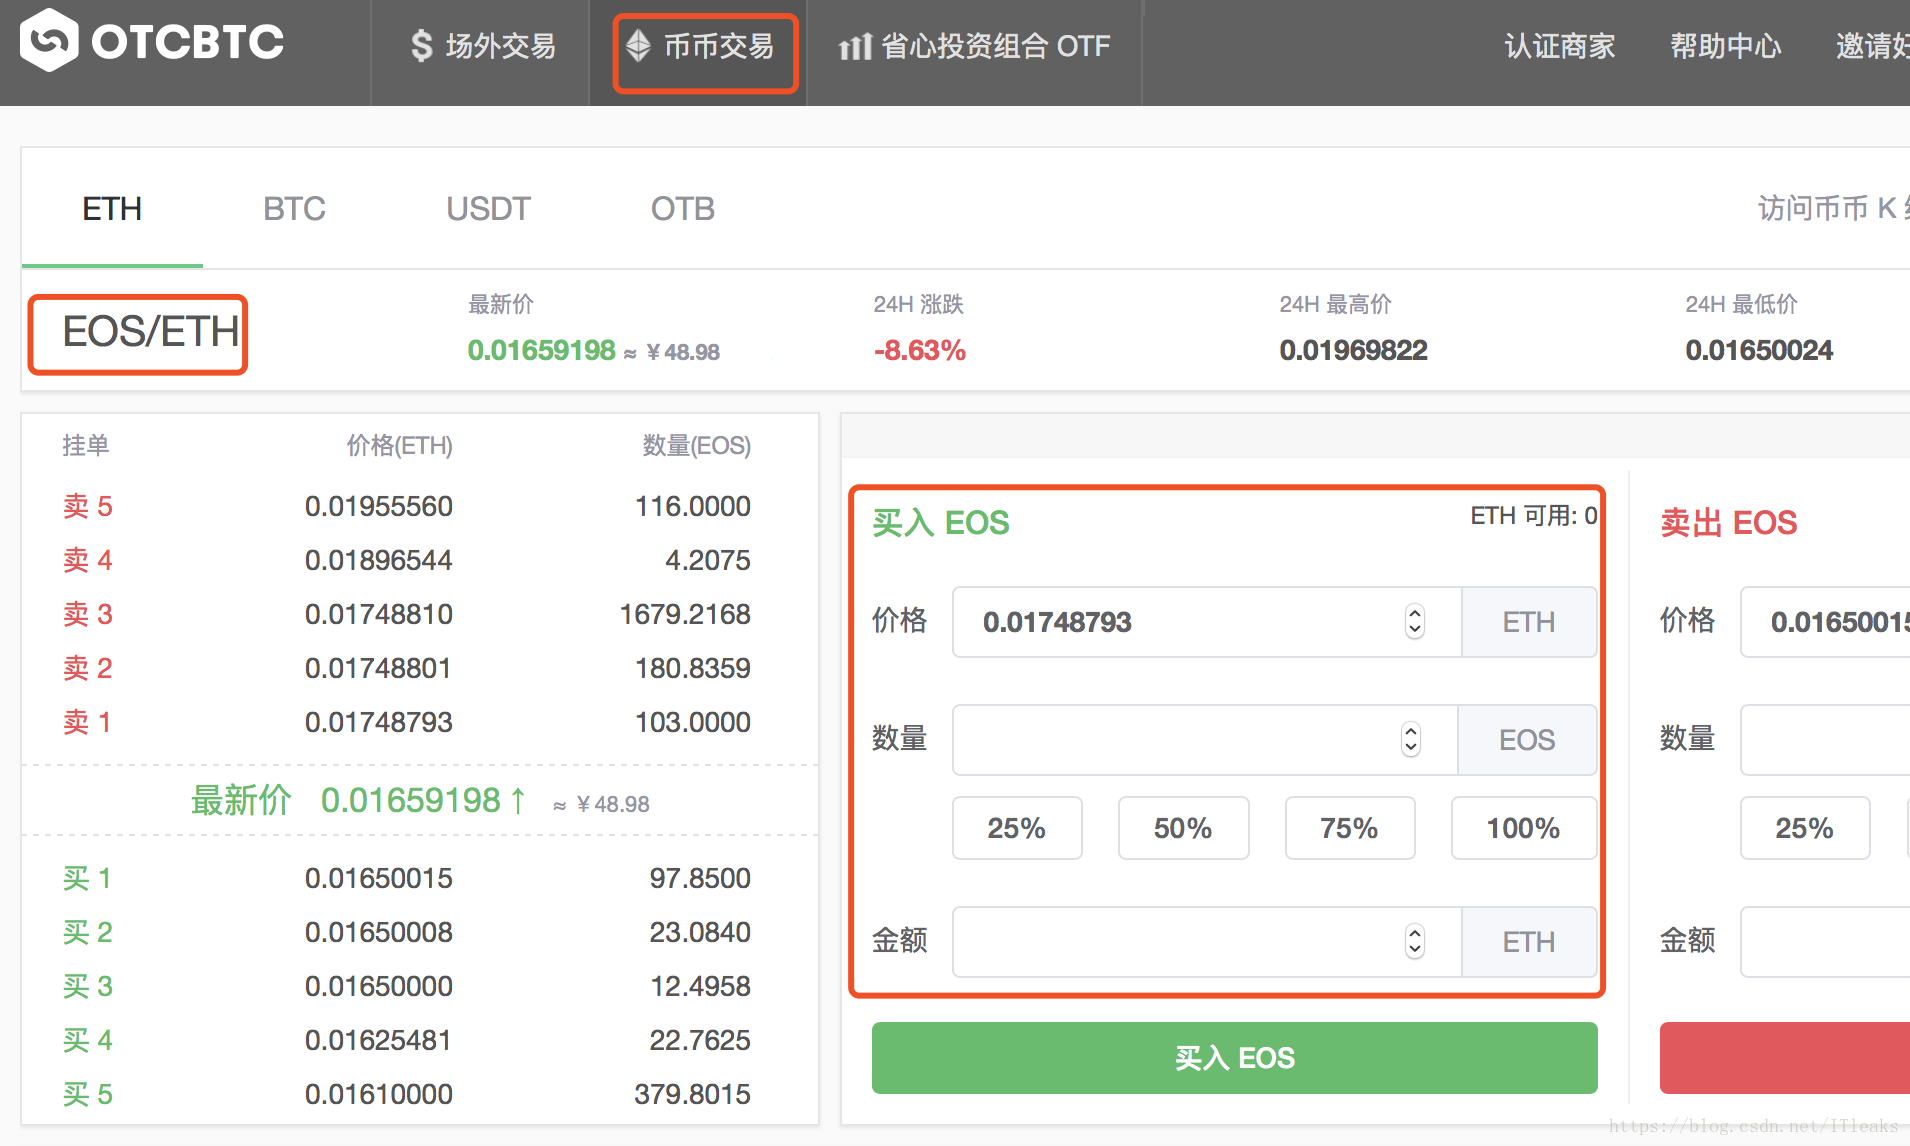Click the order book latest price 0.01659198
The image size is (1910, 1146).
point(411,800)
